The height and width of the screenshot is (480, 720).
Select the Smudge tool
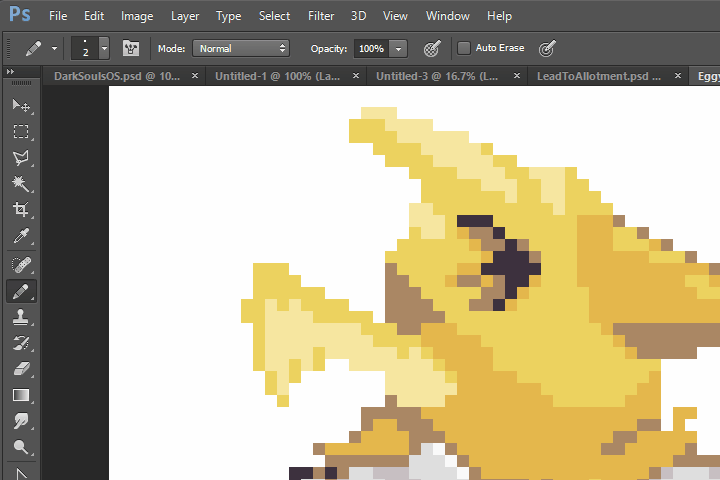21,421
